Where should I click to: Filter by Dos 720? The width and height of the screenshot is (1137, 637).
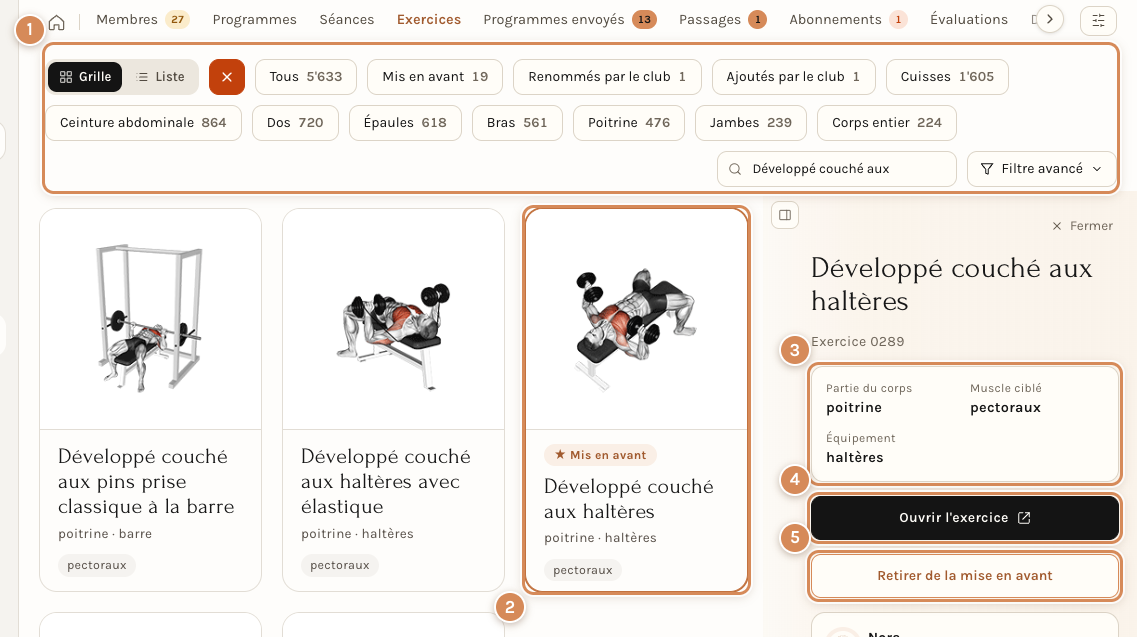(x=295, y=123)
